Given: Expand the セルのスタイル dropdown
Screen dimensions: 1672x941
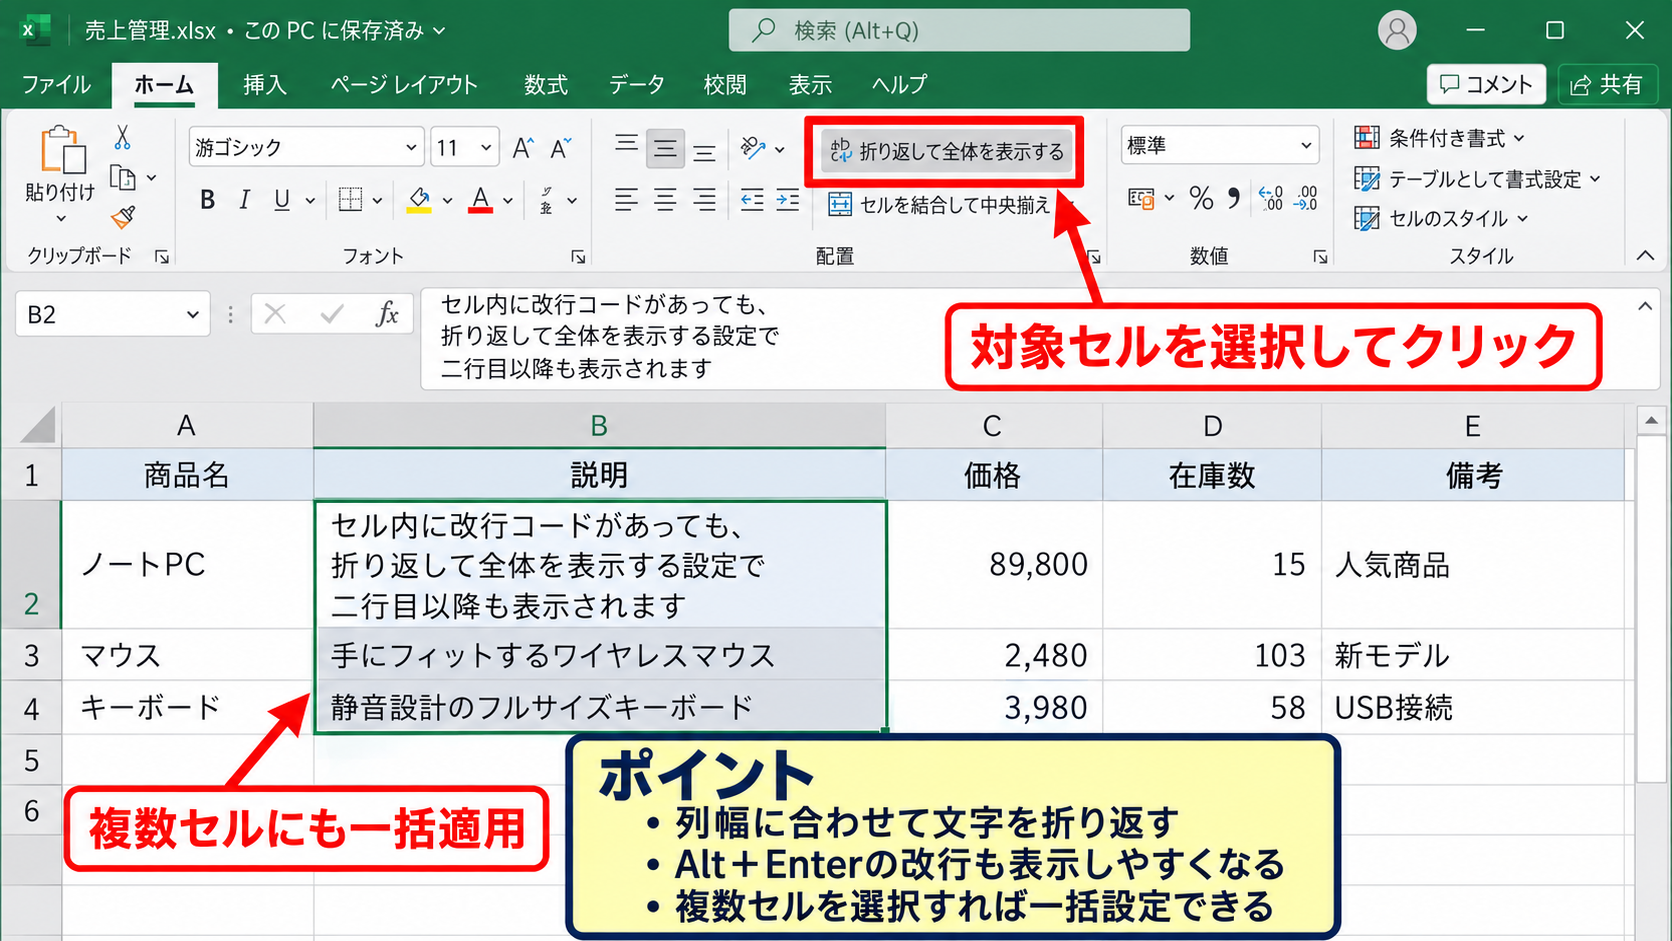Looking at the screenshot, I should 1522,218.
